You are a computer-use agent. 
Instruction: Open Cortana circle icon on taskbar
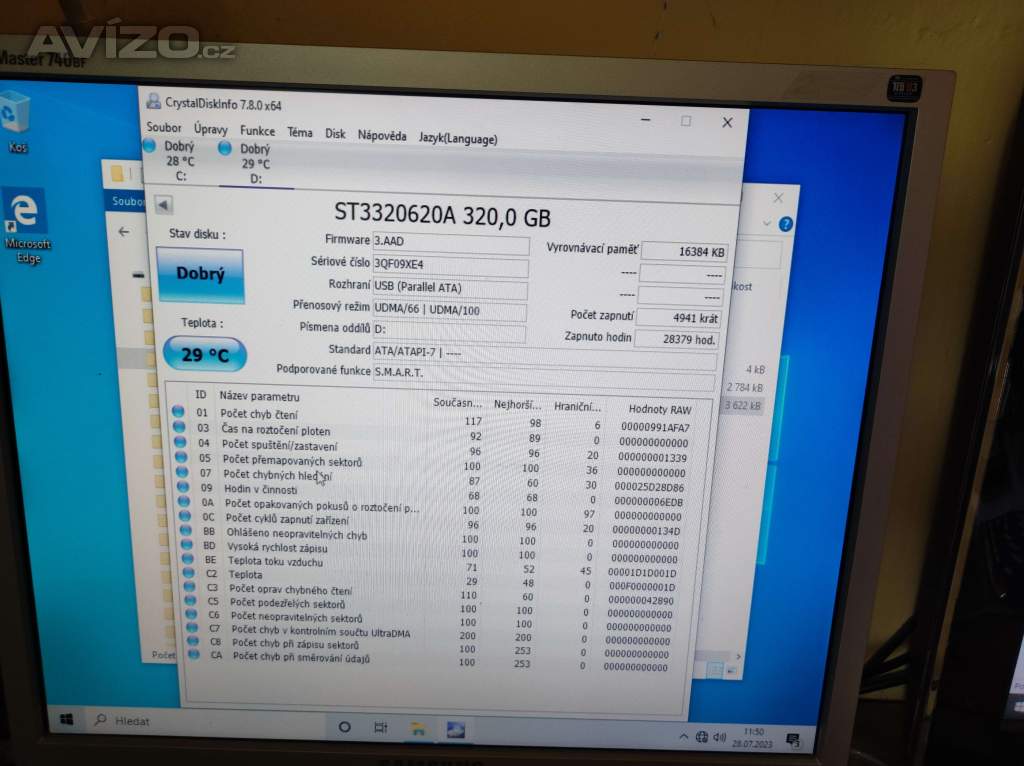tap(344, 727)
